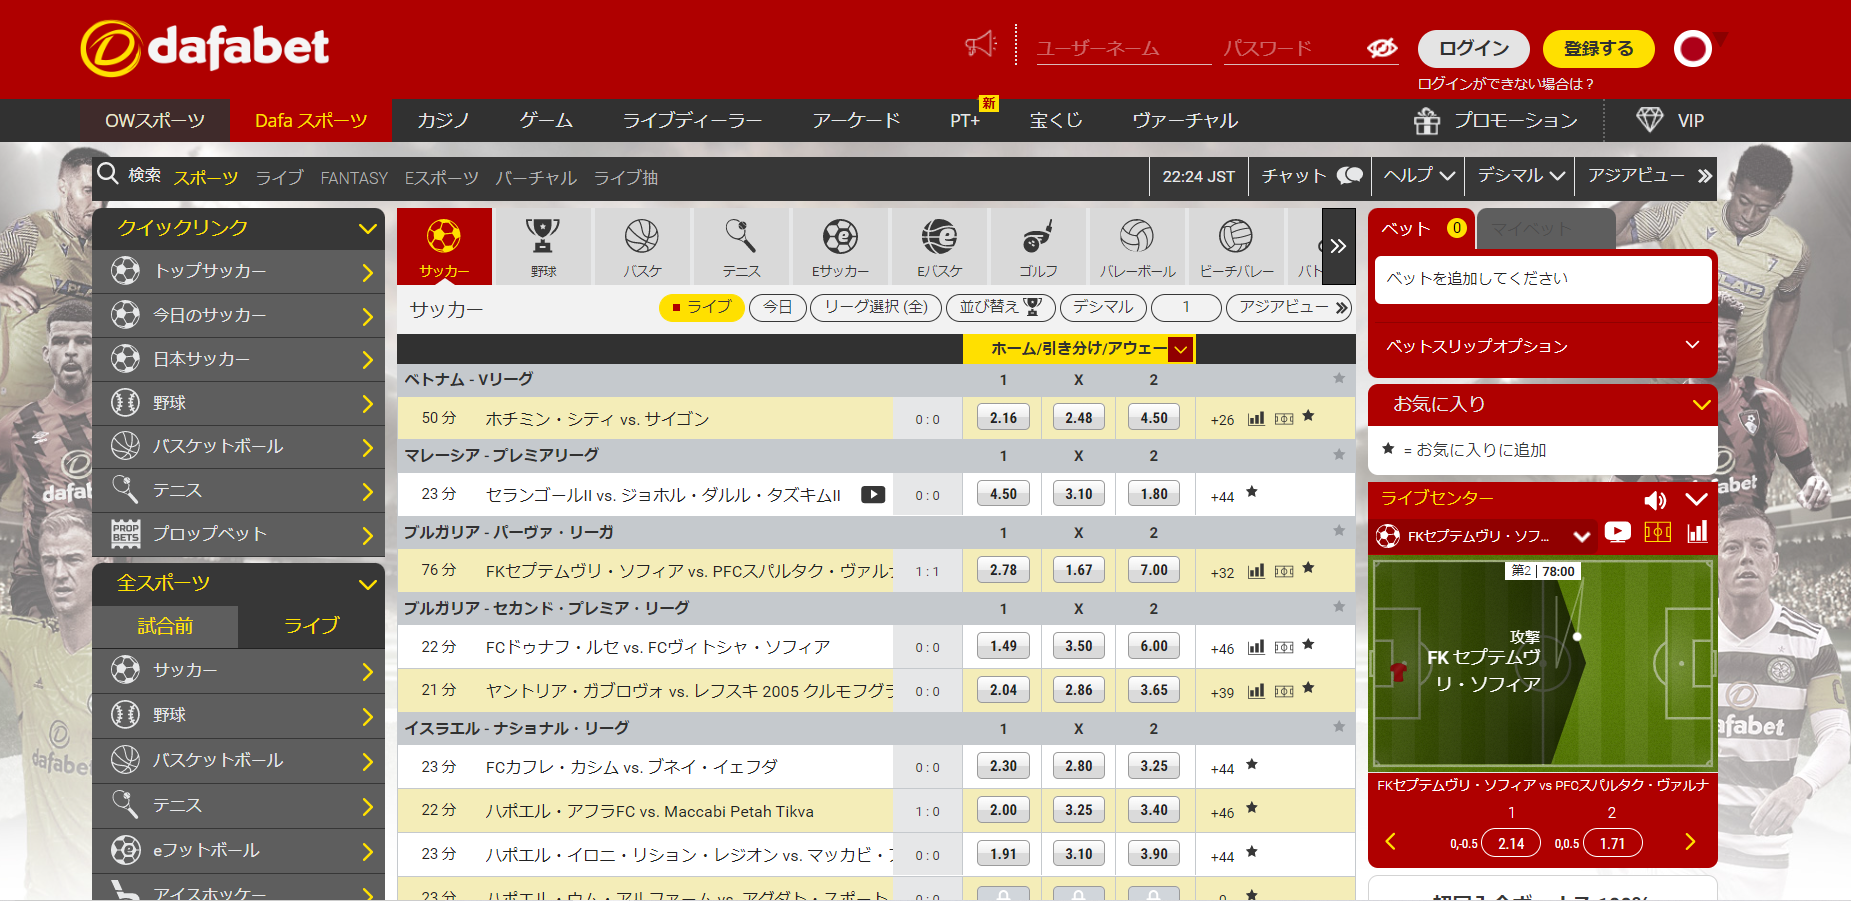Click the ログイン login button

click(x=1473, y=48)
